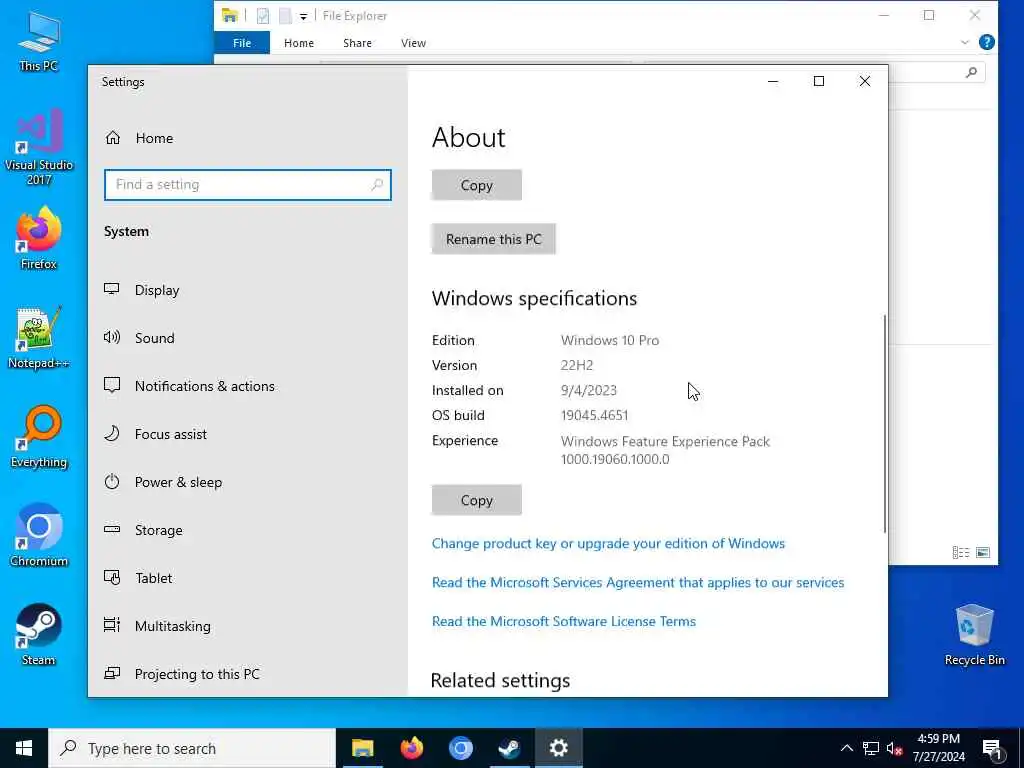This screenshot has height=768, width=1024.
Task: Click File Explorer new folder quick access icon
Action: [x=285, y=16]
